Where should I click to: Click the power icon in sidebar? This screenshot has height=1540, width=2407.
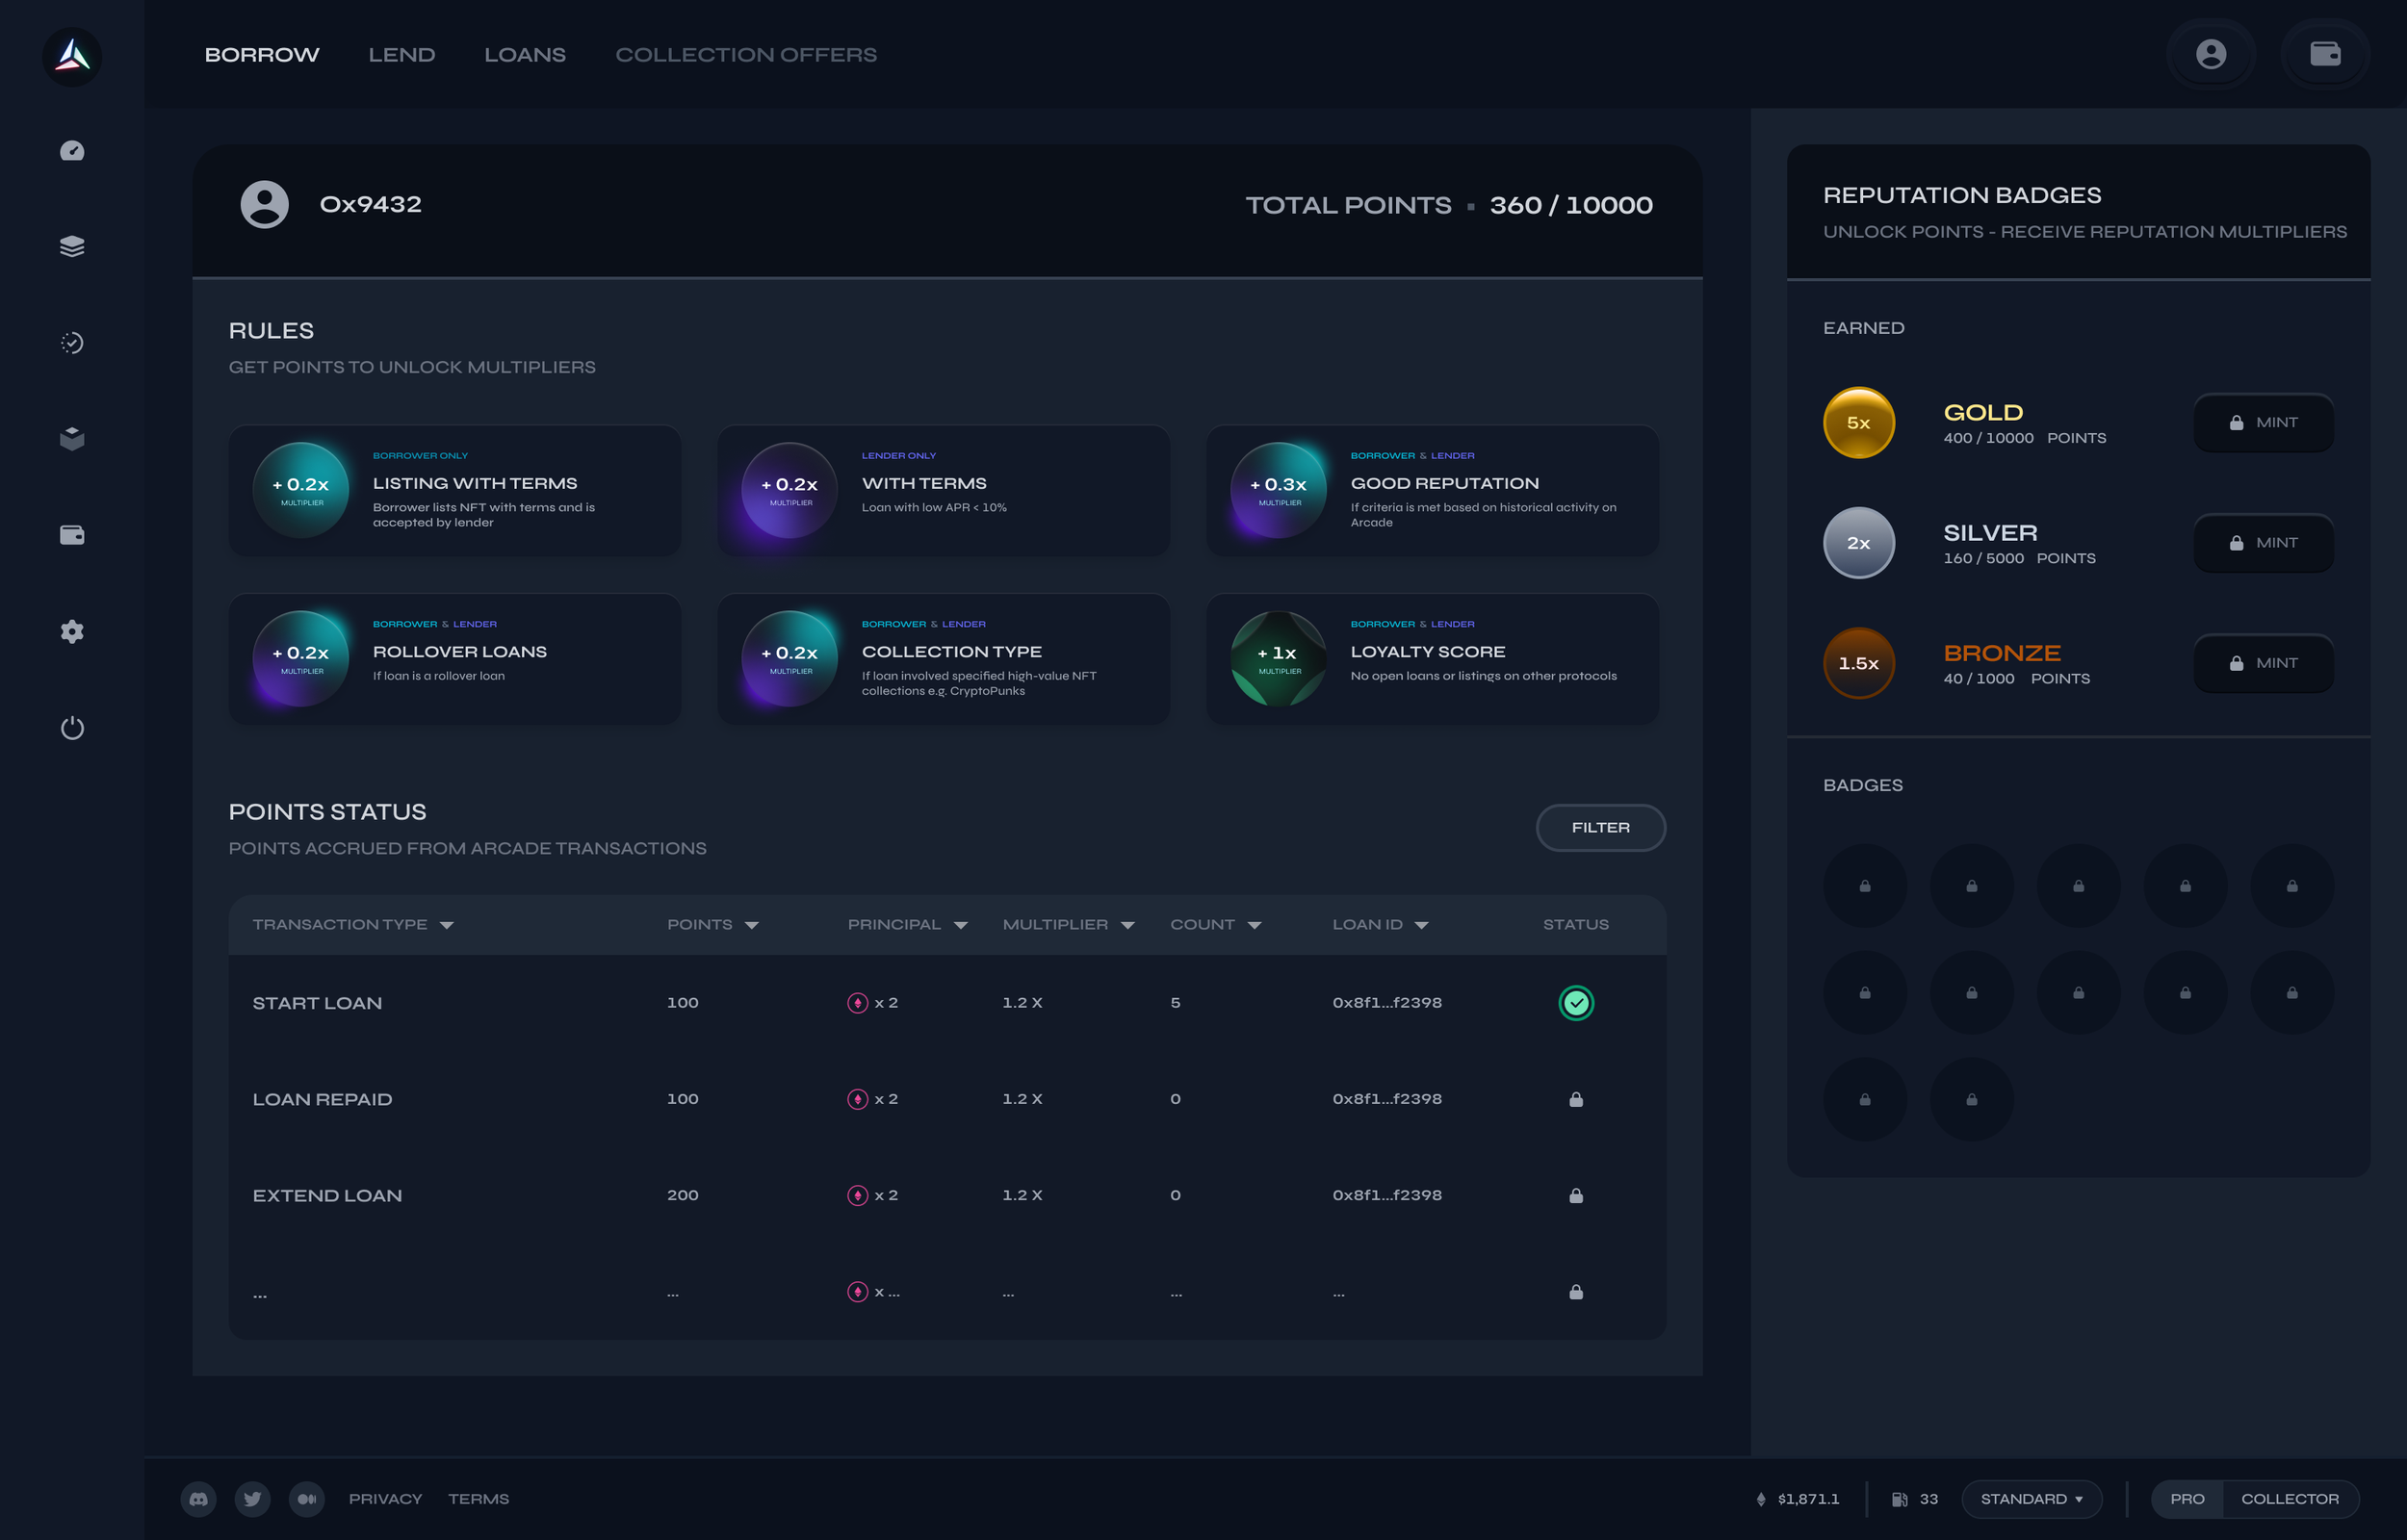tap(72, 727)
